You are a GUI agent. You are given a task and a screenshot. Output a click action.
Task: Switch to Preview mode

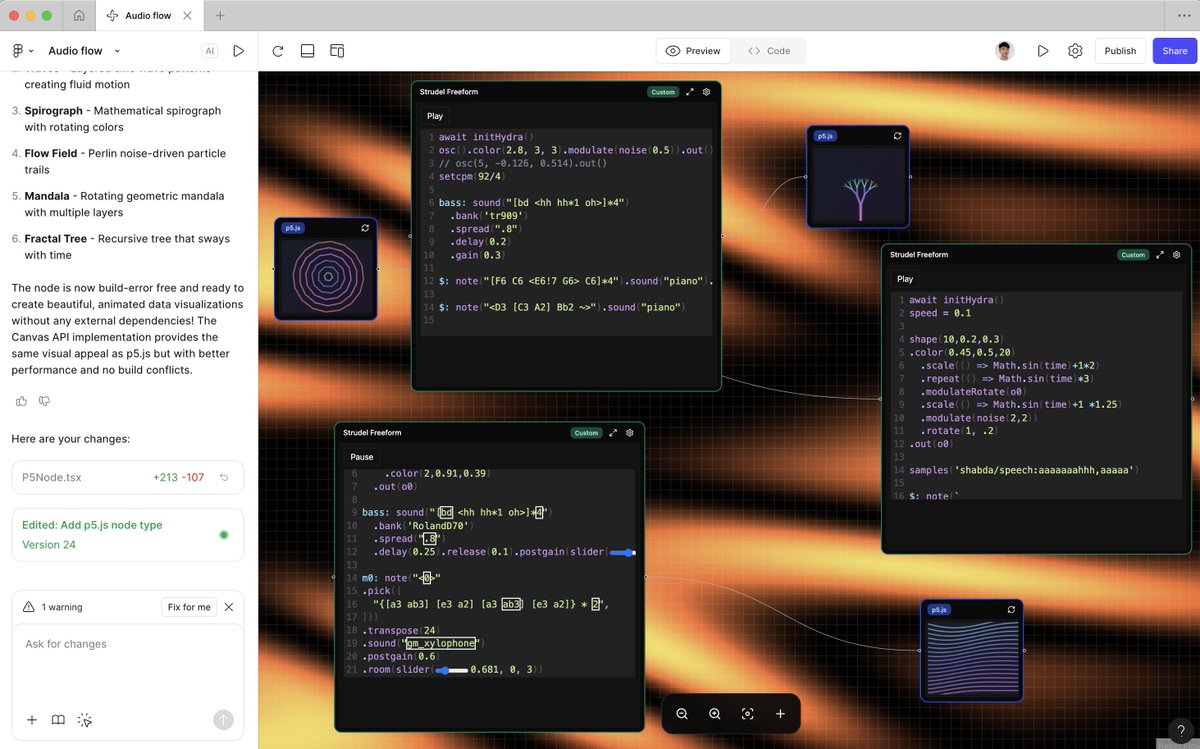(693, 51)
